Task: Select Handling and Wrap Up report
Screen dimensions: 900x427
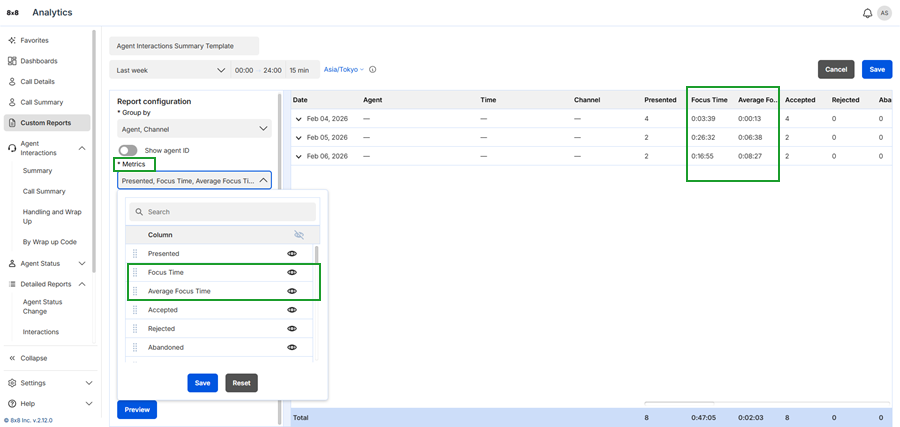Action: click(50, 217)
